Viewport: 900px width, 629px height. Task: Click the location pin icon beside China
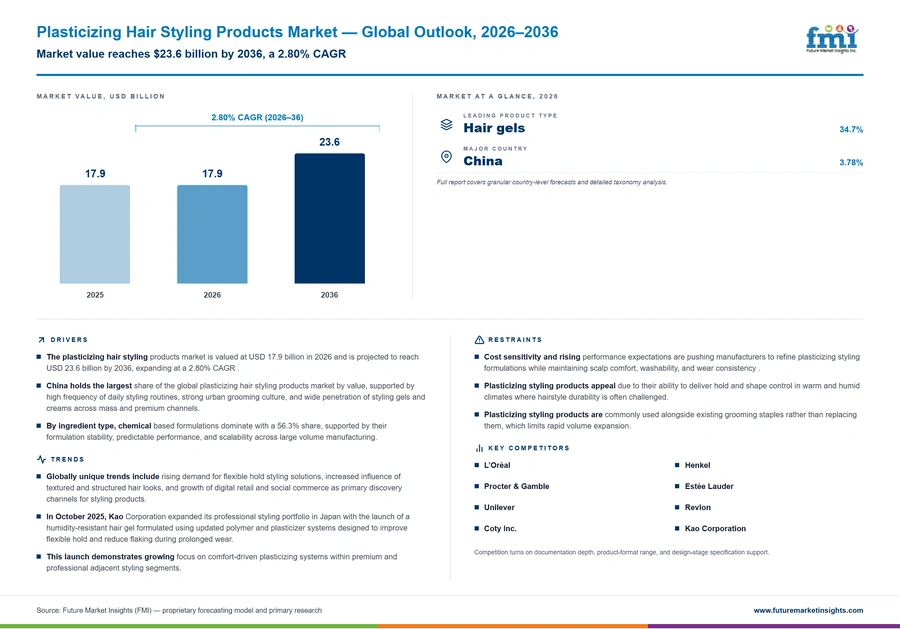click(446, 157)
